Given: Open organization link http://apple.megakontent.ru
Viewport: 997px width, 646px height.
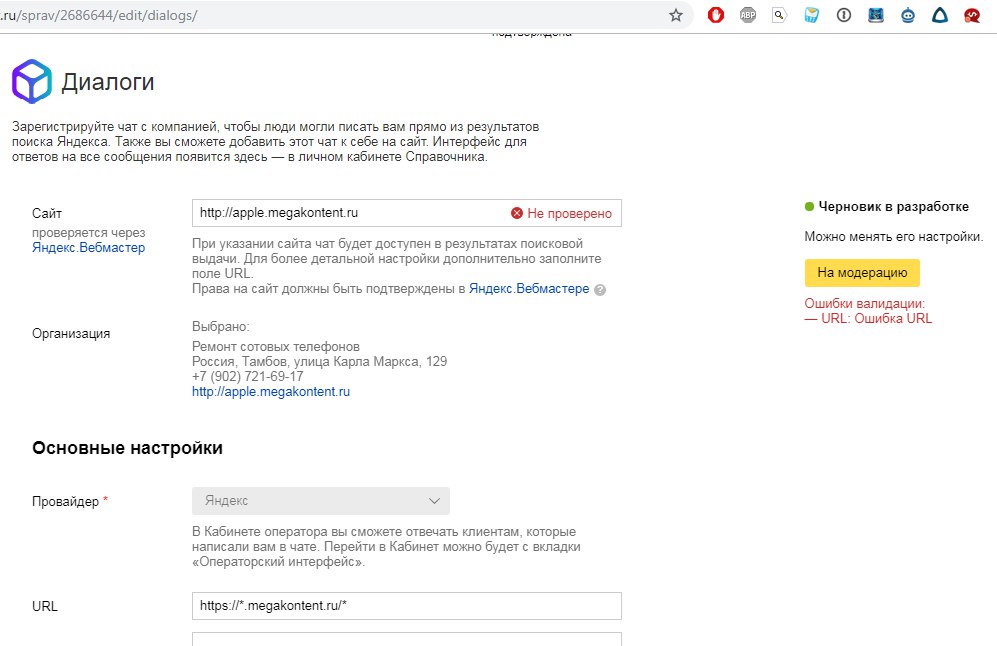Looking at the screenshot, I should tap(271, 392).
